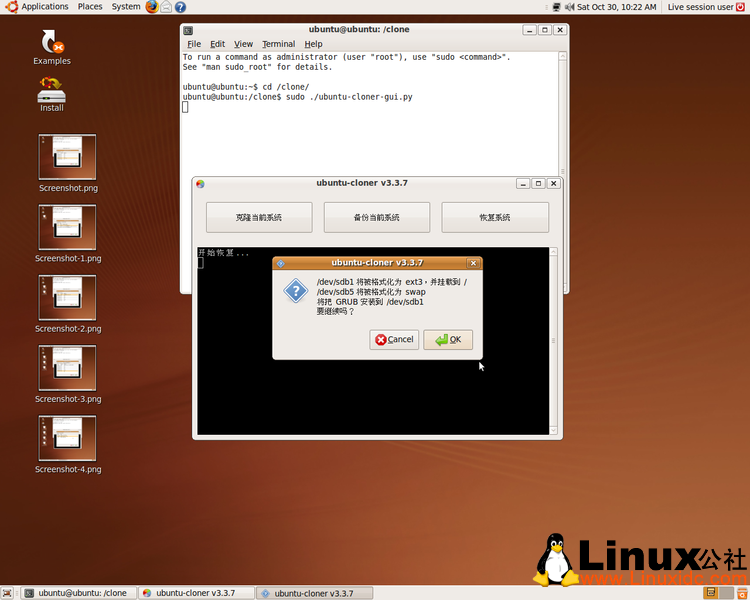Viewport: 750px width, 600px height.
Task: Click the 开始恢复 output text
Action: coord(223,253)
